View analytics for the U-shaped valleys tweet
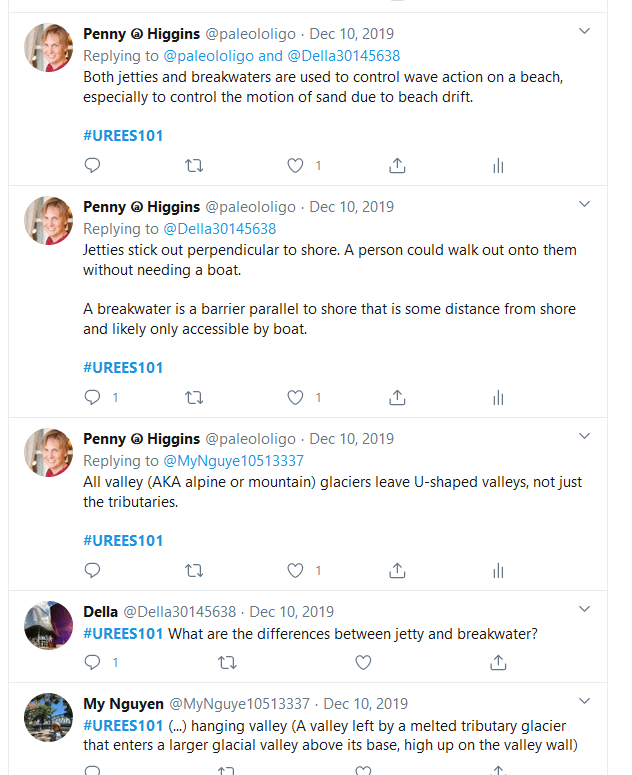 (x=498, y=571)
